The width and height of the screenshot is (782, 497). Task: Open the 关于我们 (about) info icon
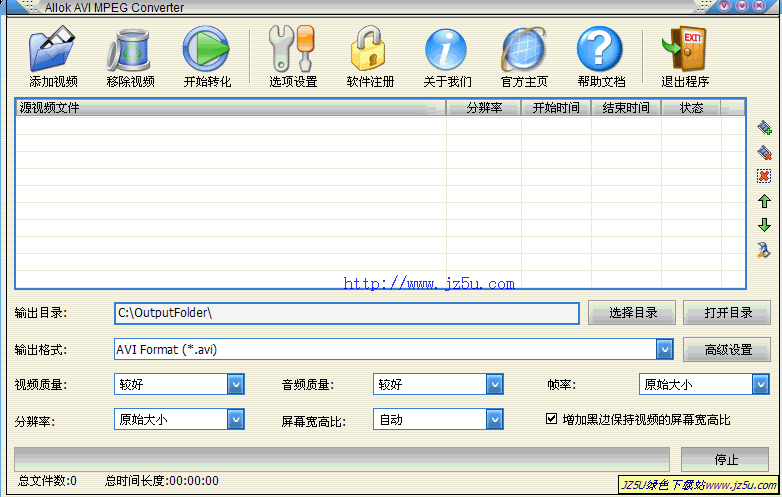click(446, 49)
